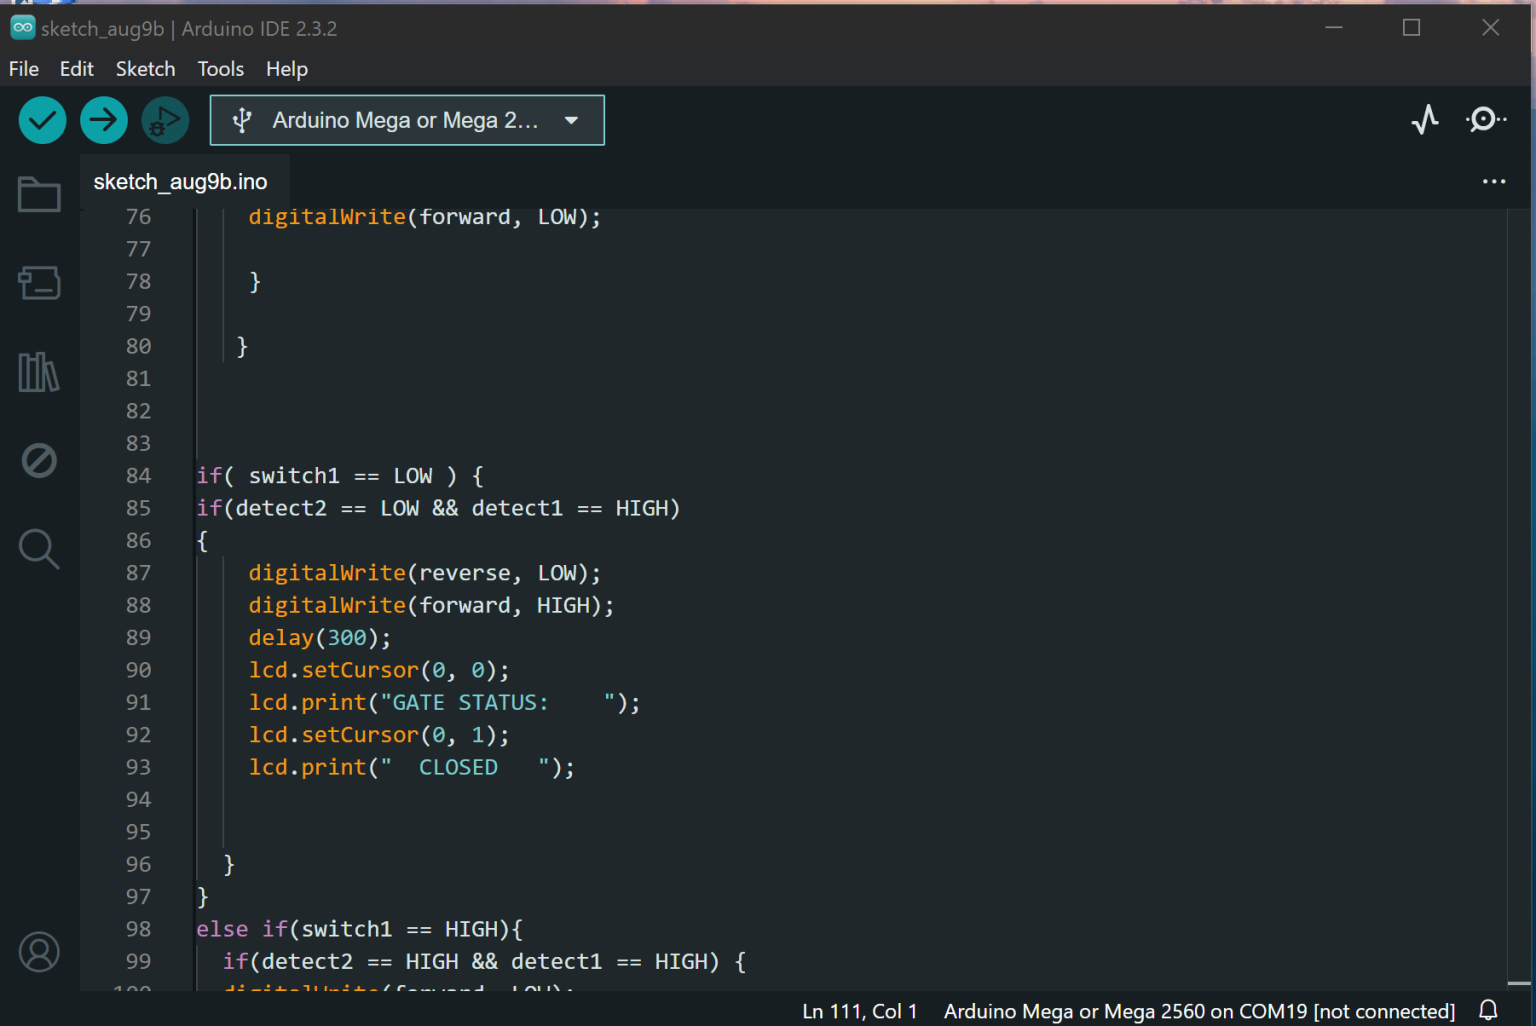Show the Debug sidebar panel
This screenshot has height=1026, width=1536.
point(39,461)
